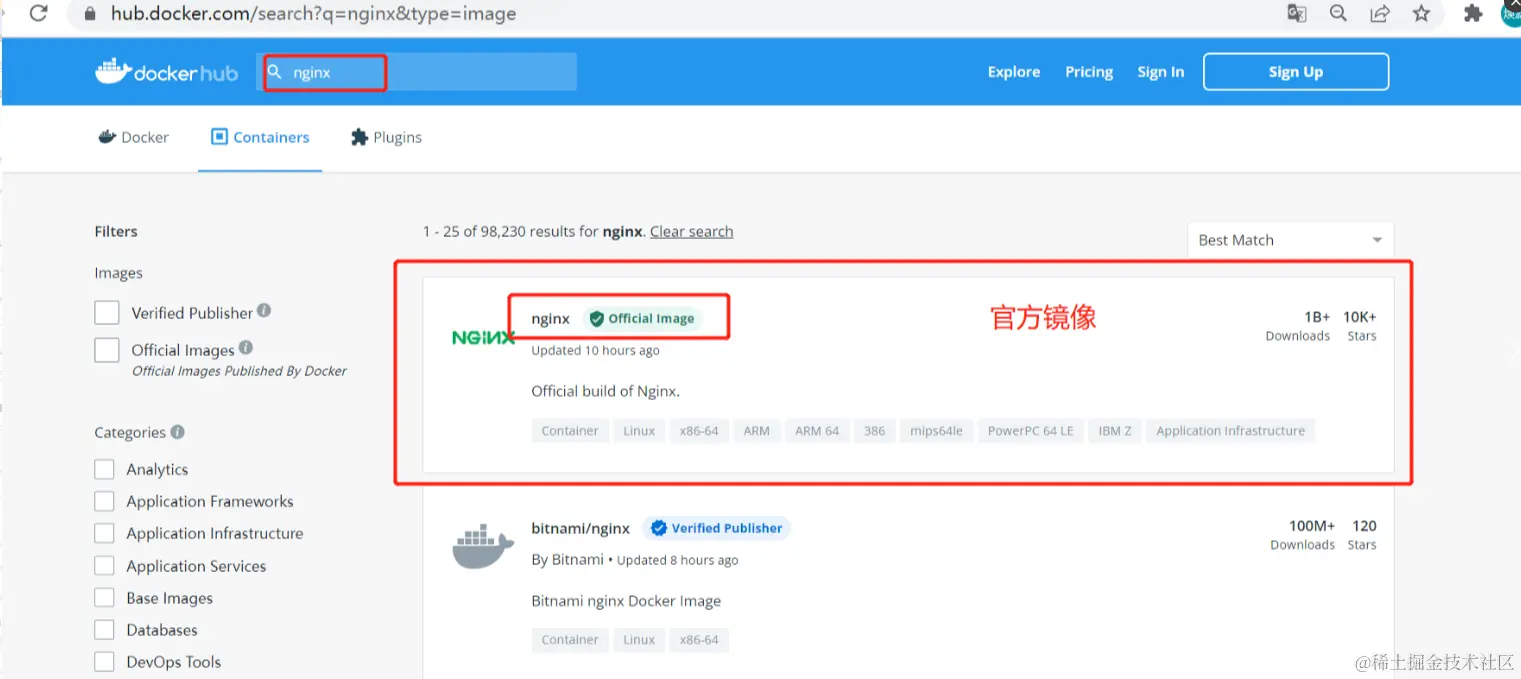The image size is (1521, 679).
Task: Switch to the Containers tab
Action: [x=260, y=137]
